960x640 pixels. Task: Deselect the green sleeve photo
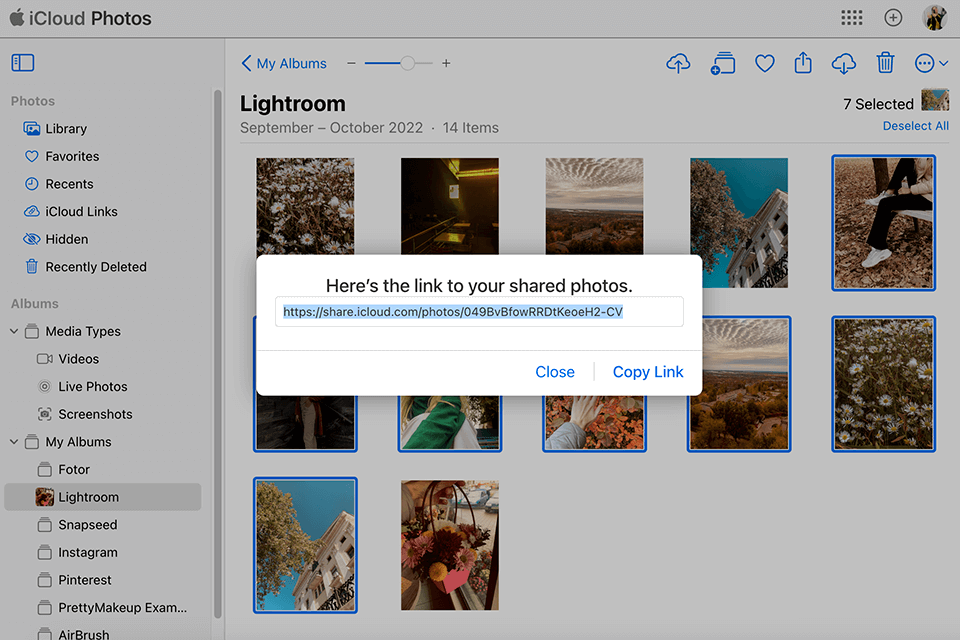pyautogui.click(x=450, y=423)
